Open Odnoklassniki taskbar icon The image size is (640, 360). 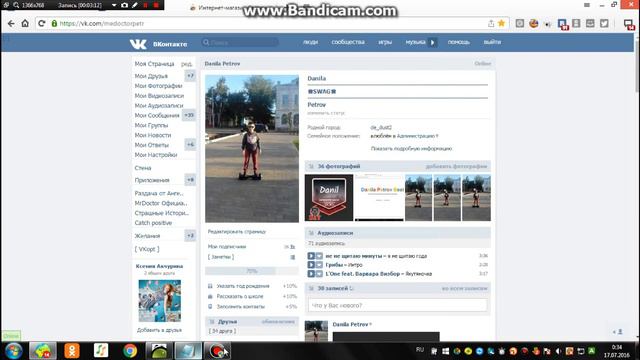72,351
